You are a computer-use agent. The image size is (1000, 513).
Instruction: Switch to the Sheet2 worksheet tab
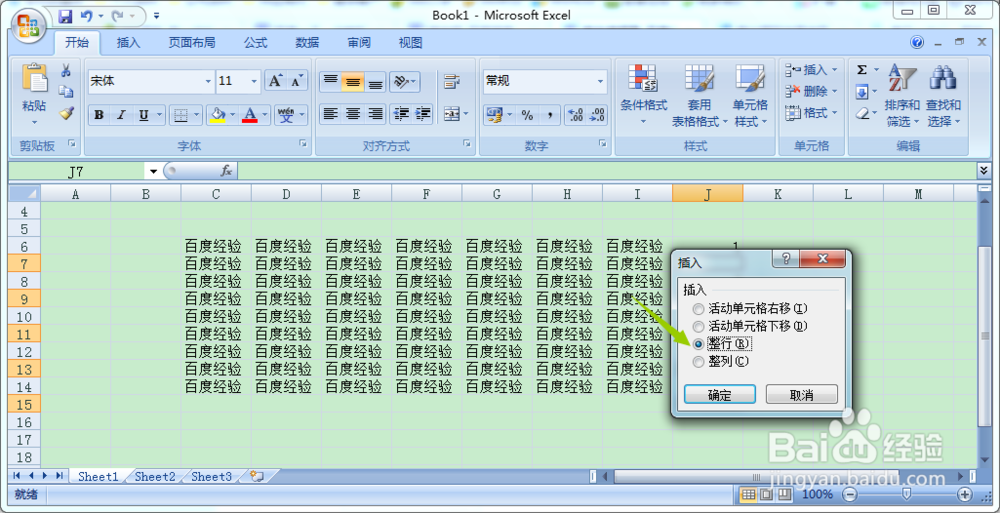[155, 477]
